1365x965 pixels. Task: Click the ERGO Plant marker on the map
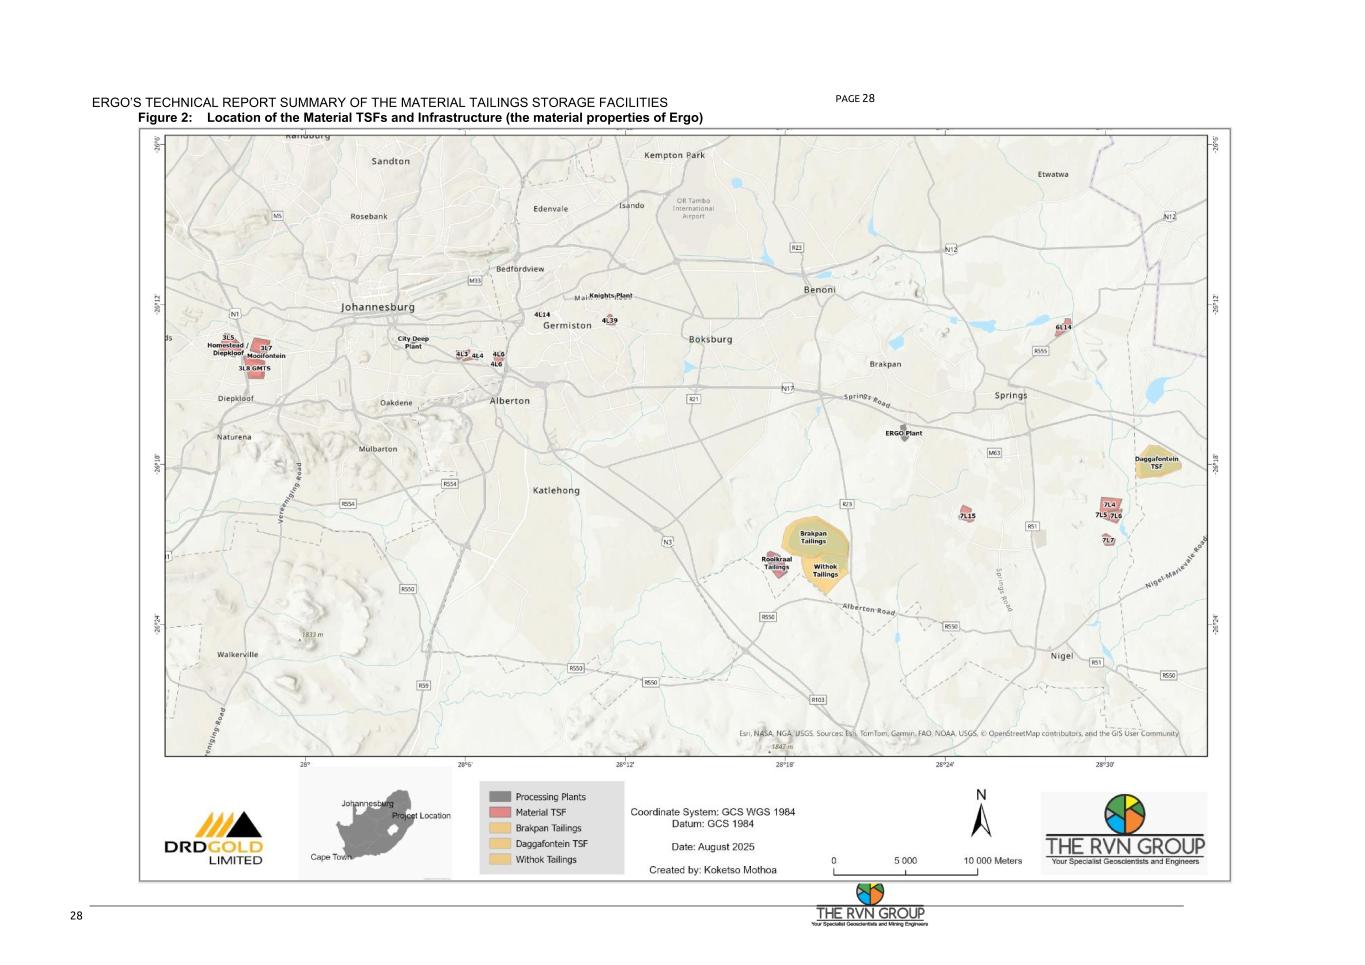[x=904, y=433]
